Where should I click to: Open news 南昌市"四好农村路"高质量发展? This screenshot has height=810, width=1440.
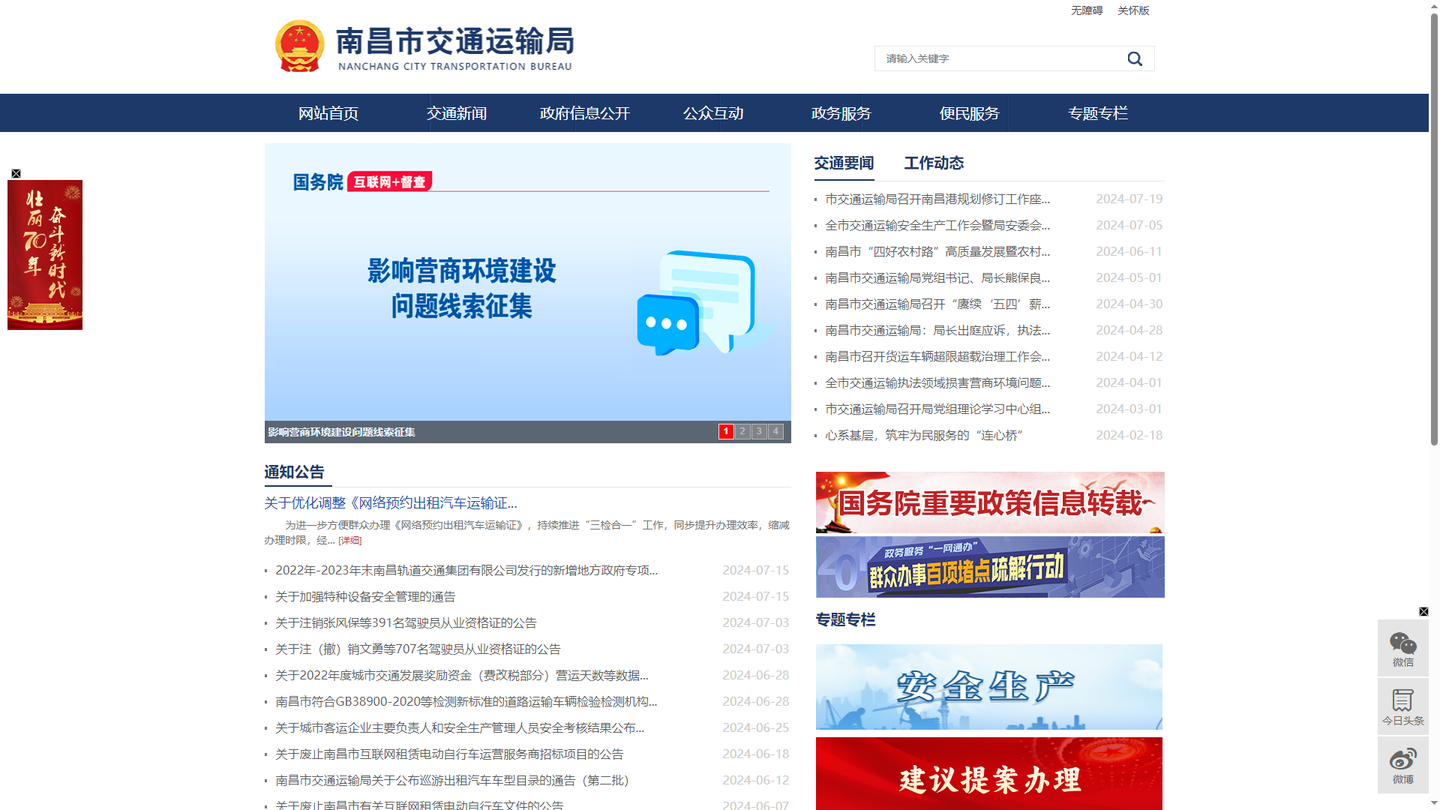pyautogui.click(x=937, y=252)
